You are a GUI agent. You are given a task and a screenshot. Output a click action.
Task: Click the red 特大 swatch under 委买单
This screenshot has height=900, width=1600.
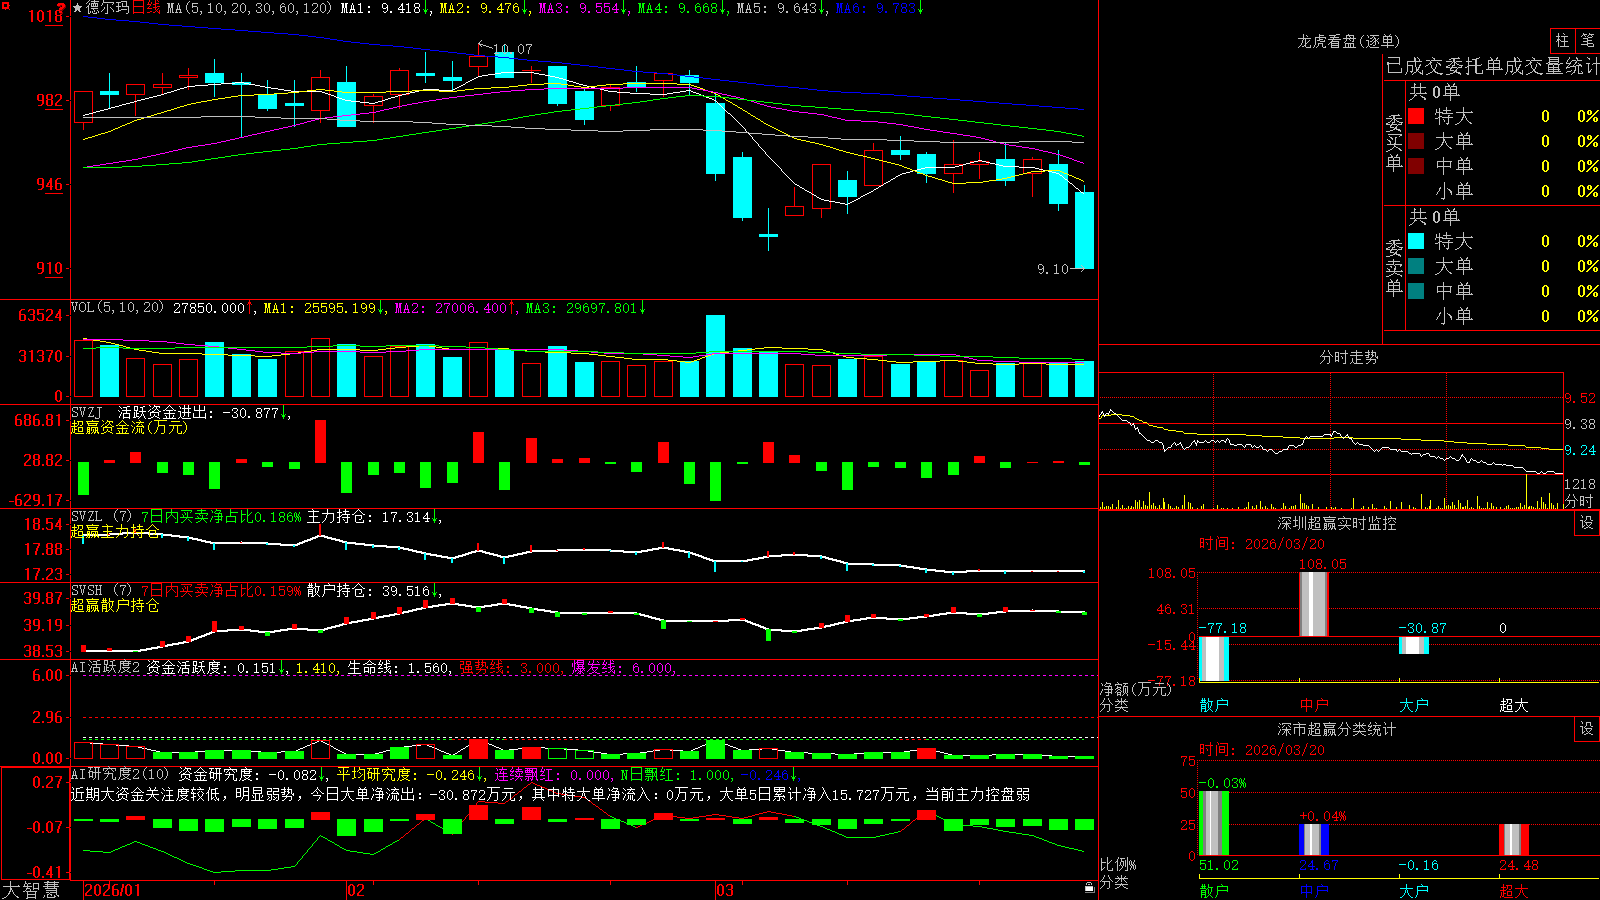(1416, 116)
